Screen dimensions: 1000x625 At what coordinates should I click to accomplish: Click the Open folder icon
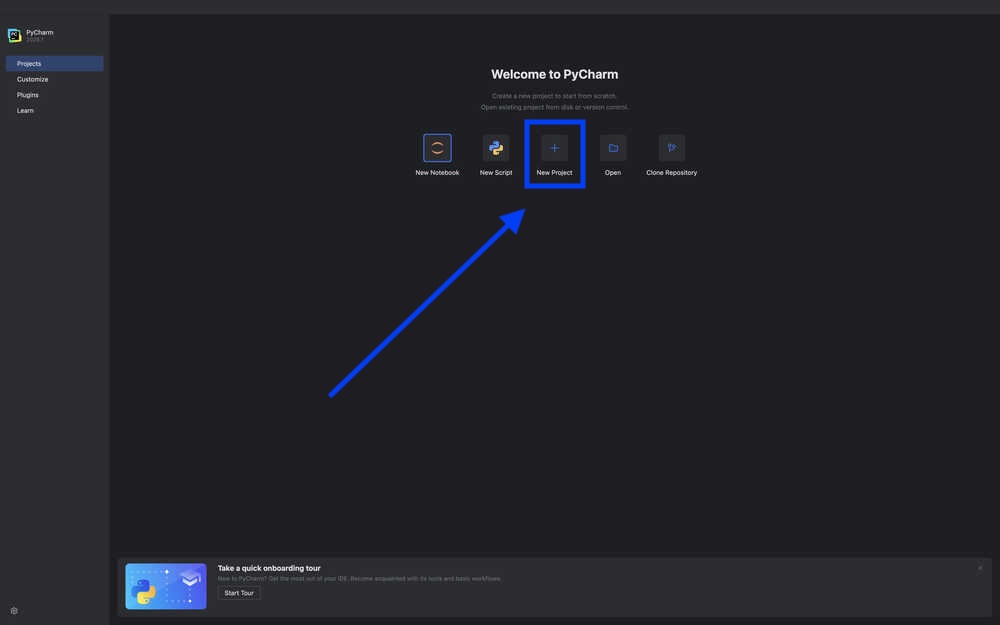[613, 148]
